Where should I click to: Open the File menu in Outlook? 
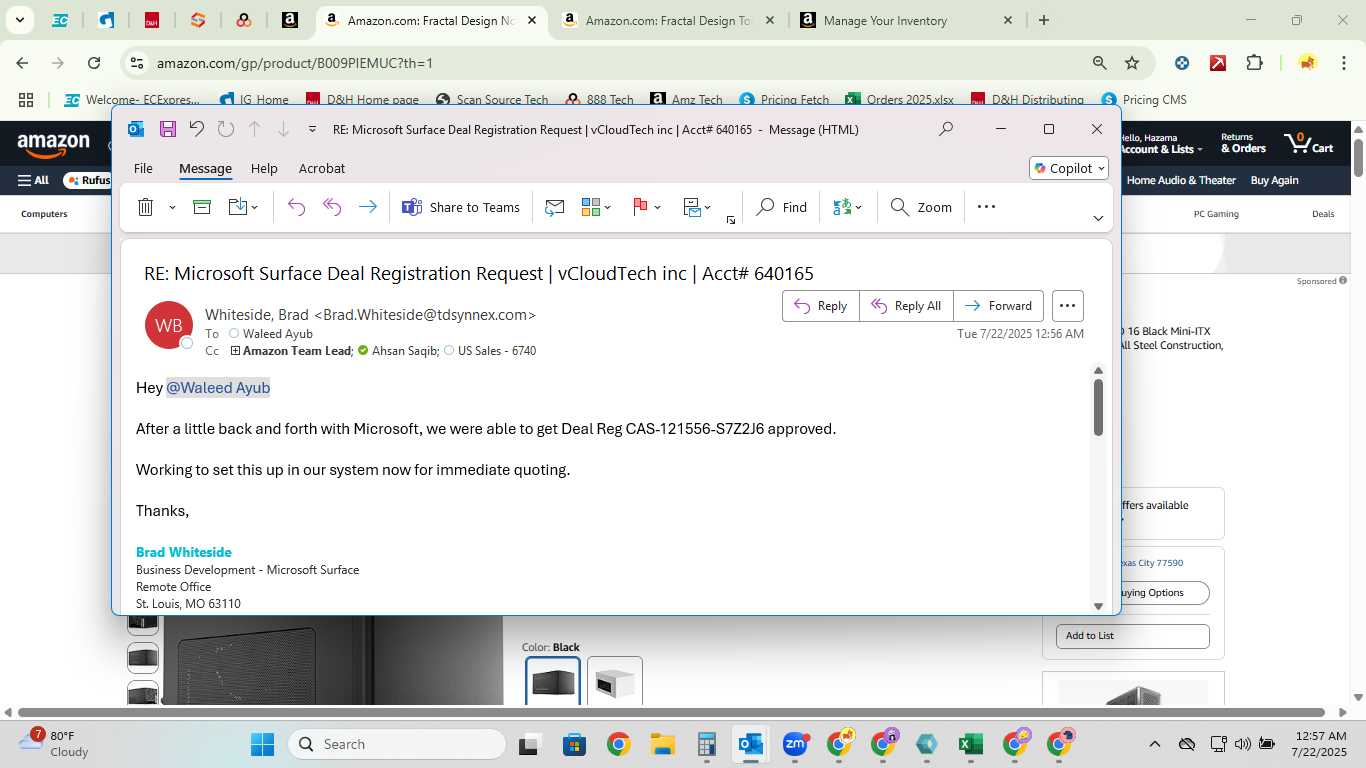[143, 168]
